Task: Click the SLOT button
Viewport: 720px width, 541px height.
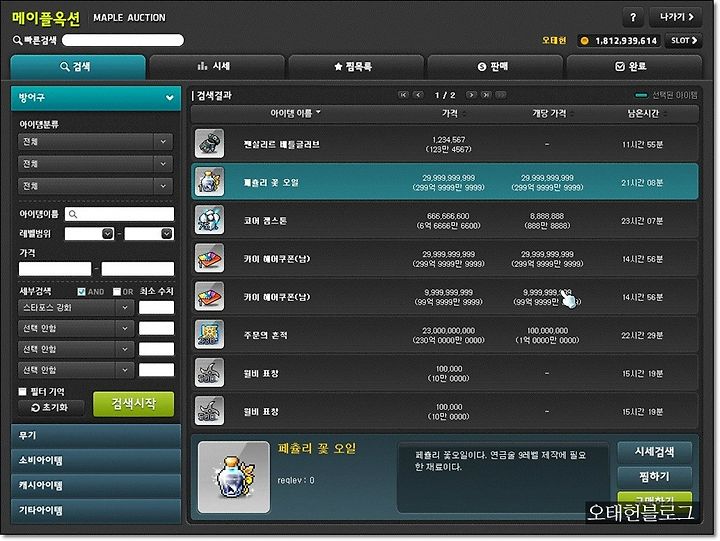Action: 683,40
